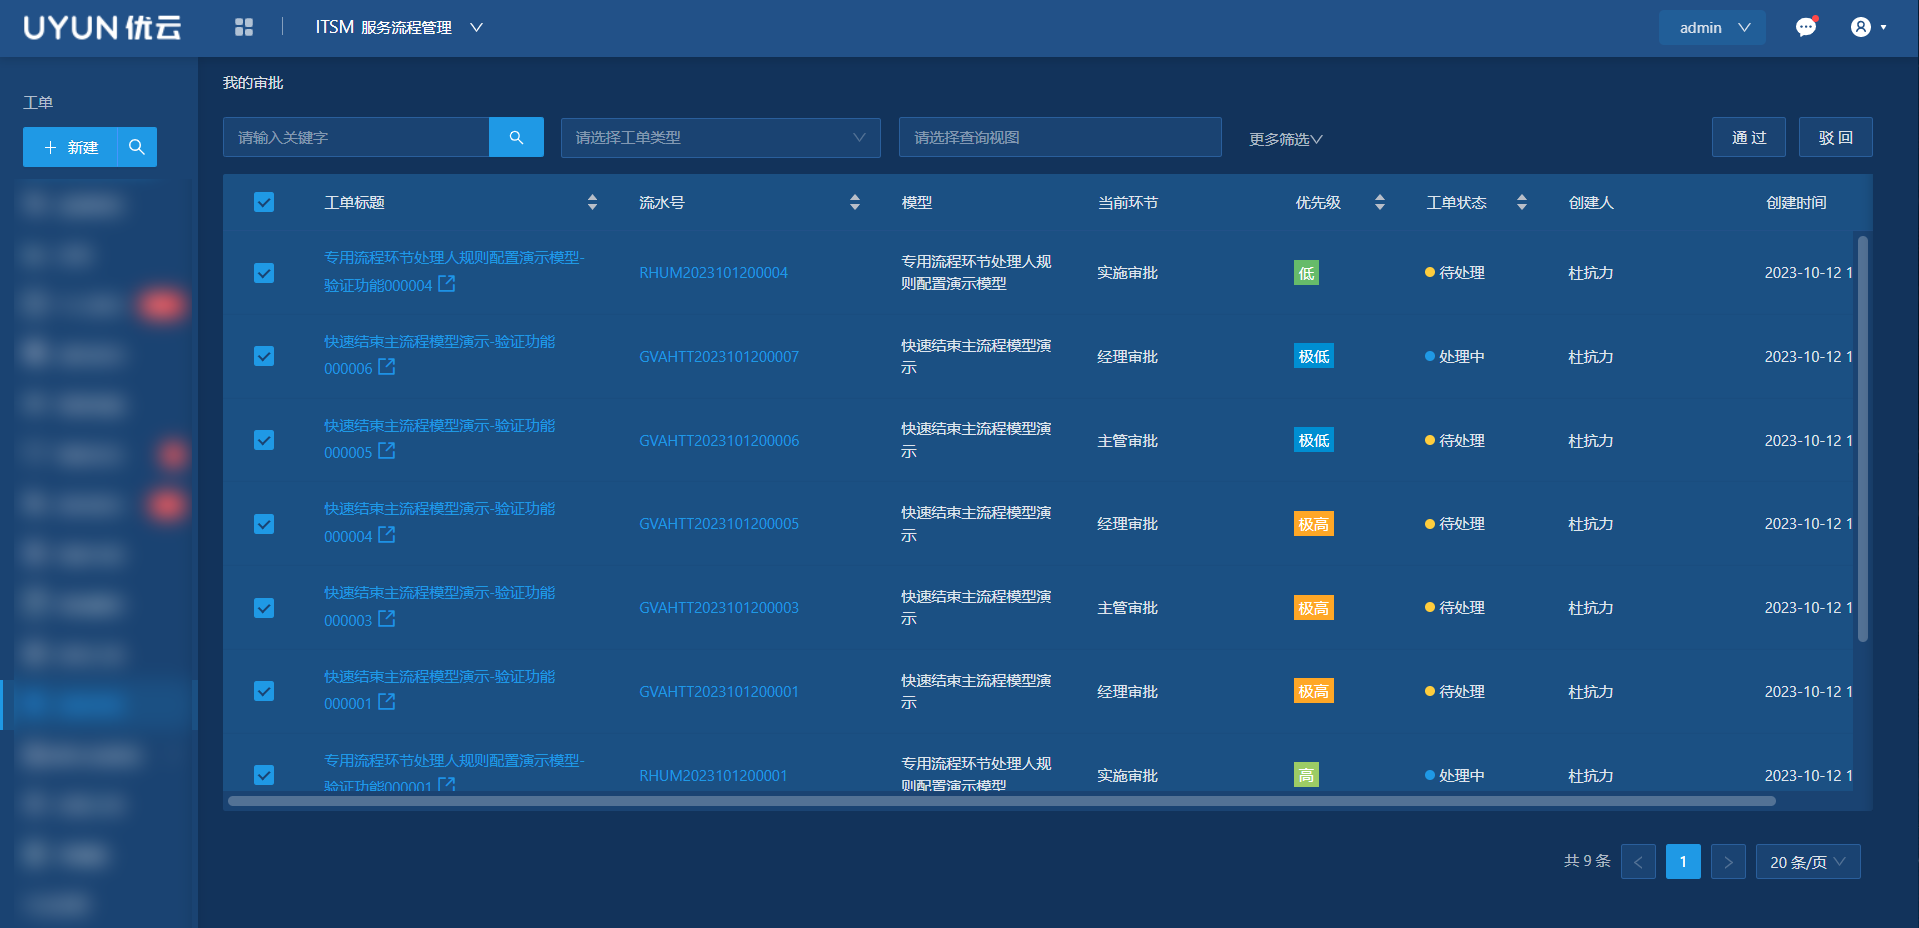This screenshot has height=928, width=1919.
Task: Click 处理中 status in row GVAHTT2023101200007
Action: point(1455,357)
